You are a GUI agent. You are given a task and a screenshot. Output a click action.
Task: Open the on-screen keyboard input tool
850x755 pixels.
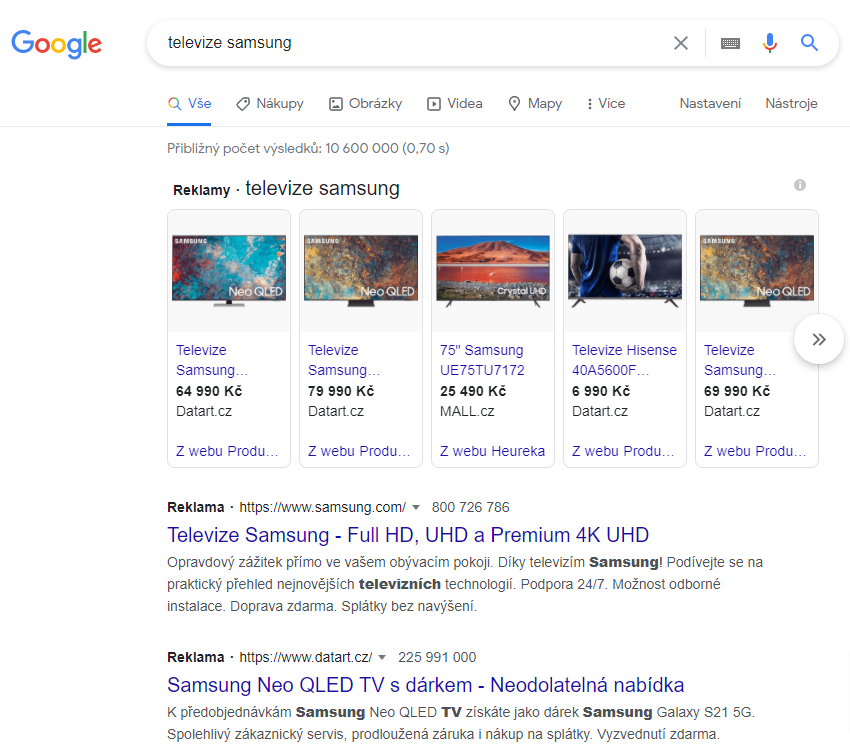tap(730, 43)
